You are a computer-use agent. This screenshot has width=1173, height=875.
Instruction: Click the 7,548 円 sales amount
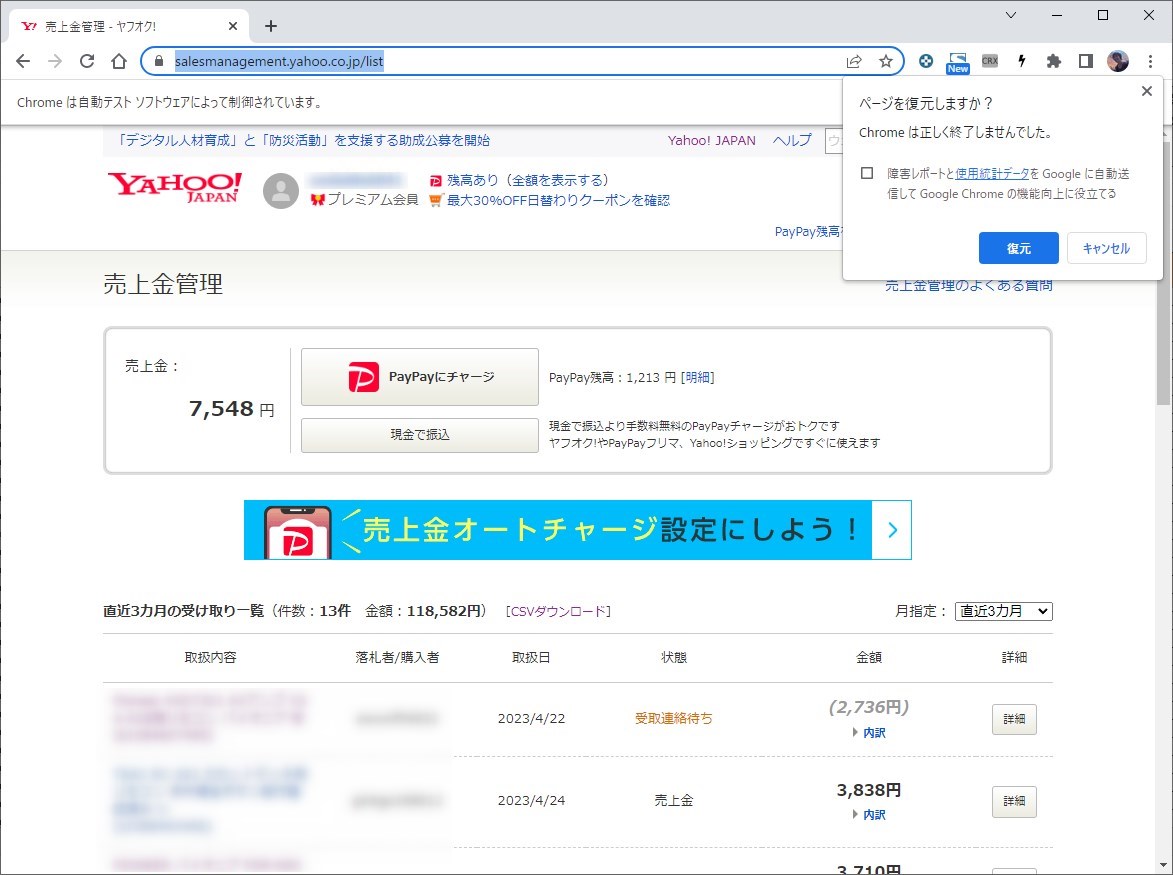point(231,409)
